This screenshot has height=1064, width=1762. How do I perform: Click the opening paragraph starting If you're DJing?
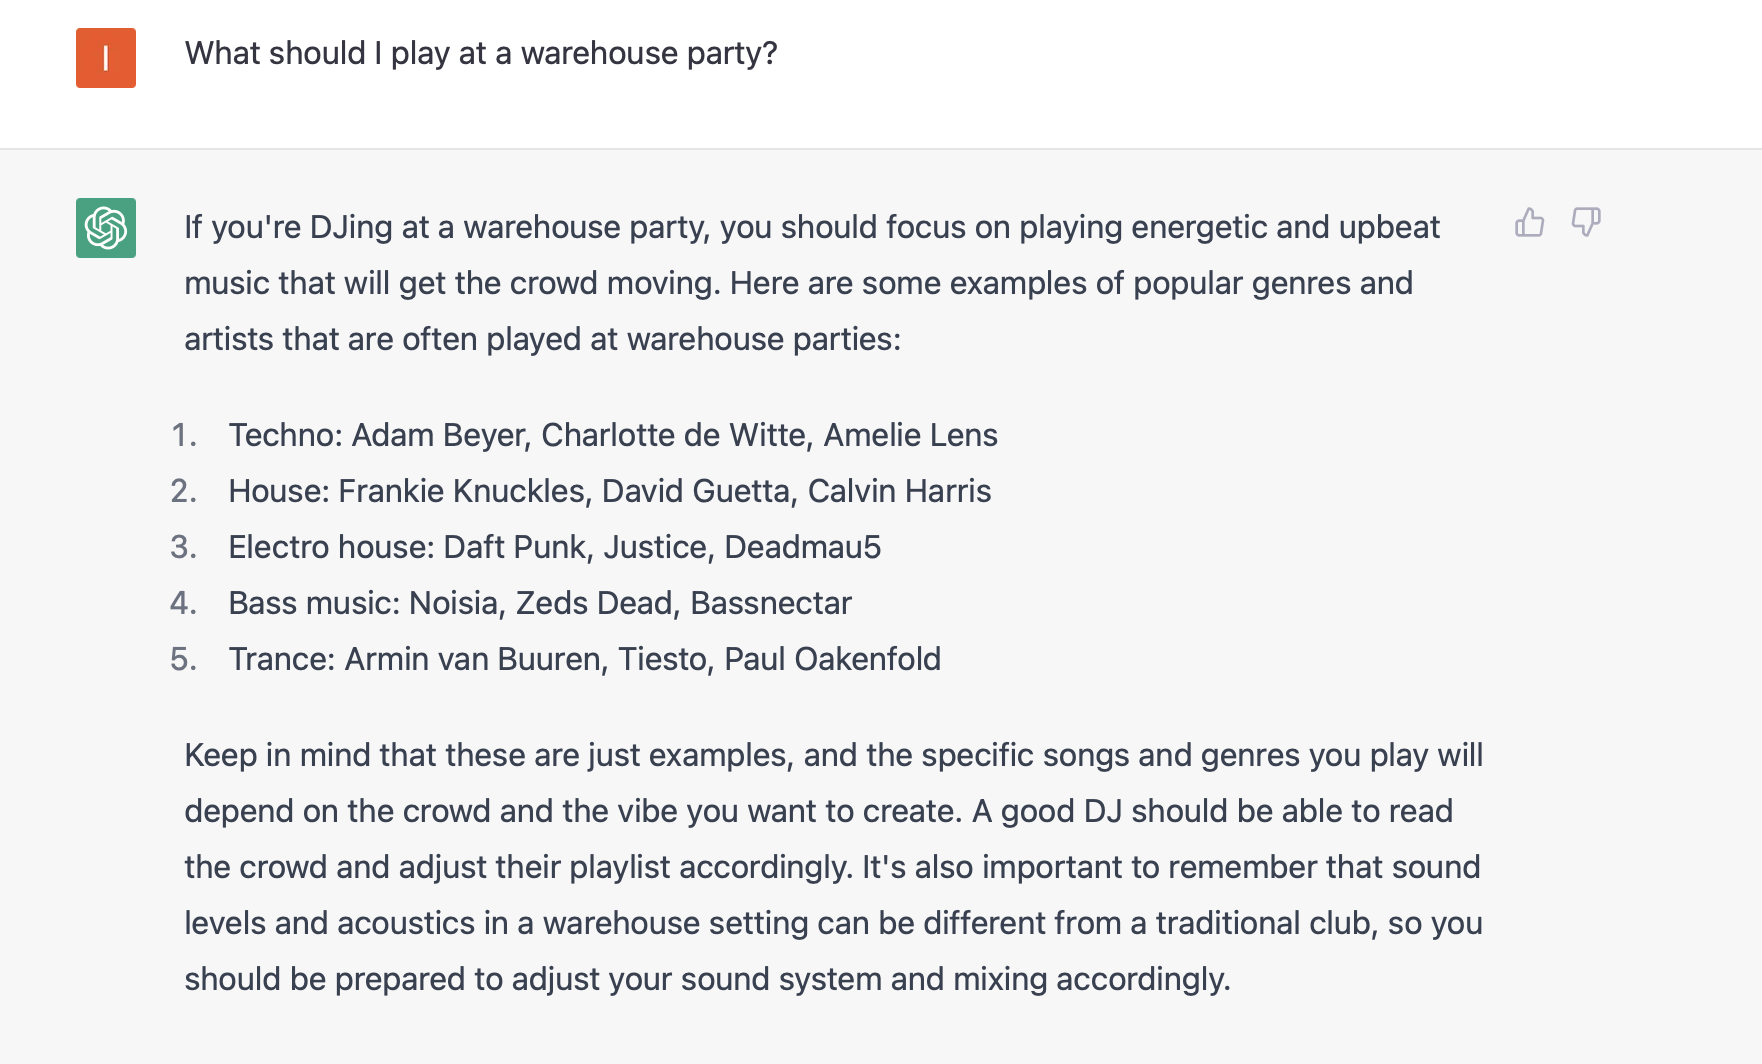coord(812,283)
